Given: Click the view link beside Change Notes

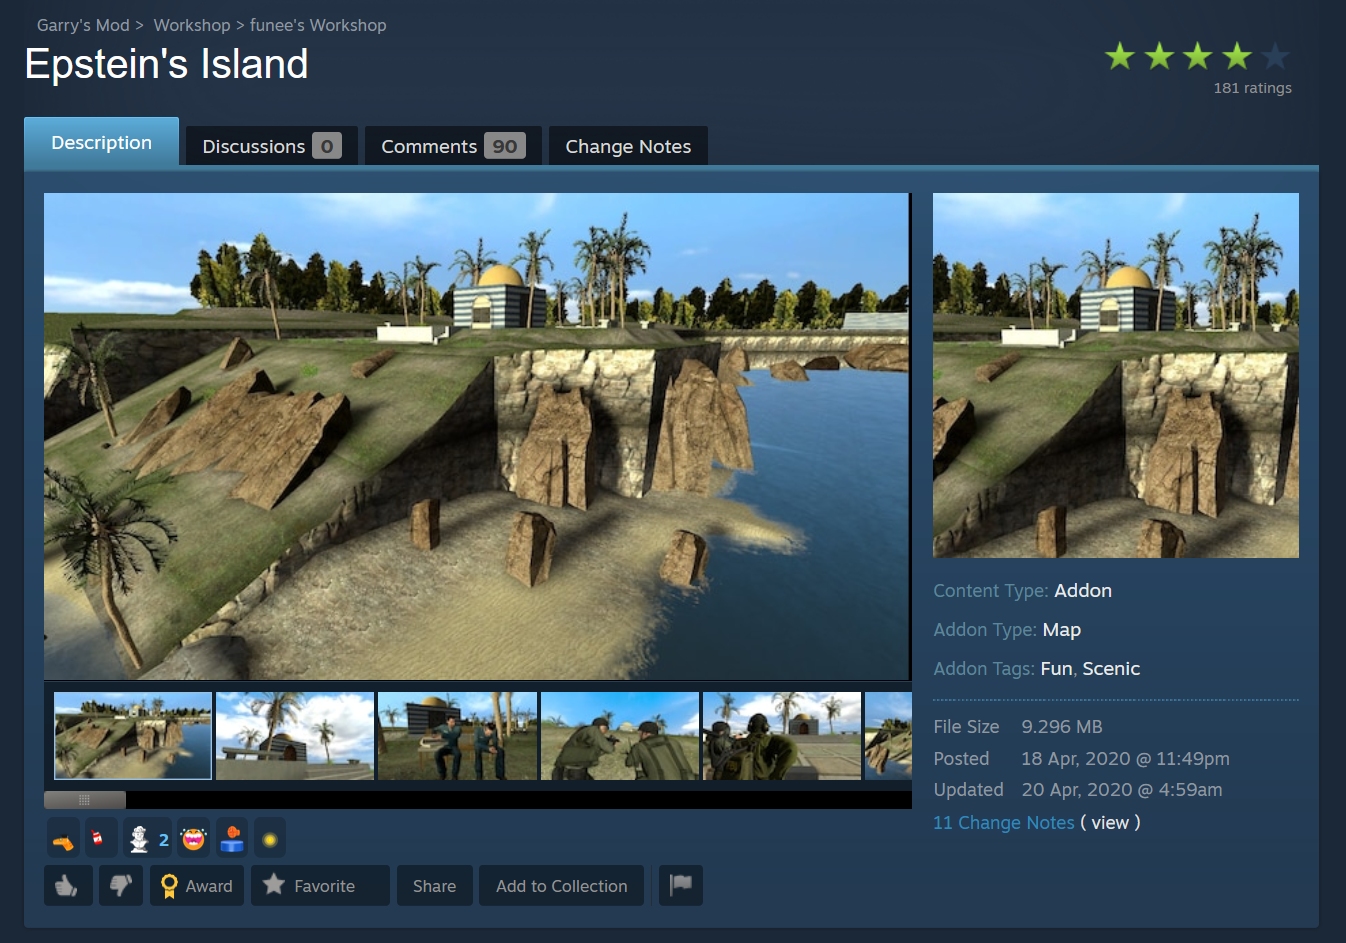Looking at the screenshot, I should pos(1110,822).
